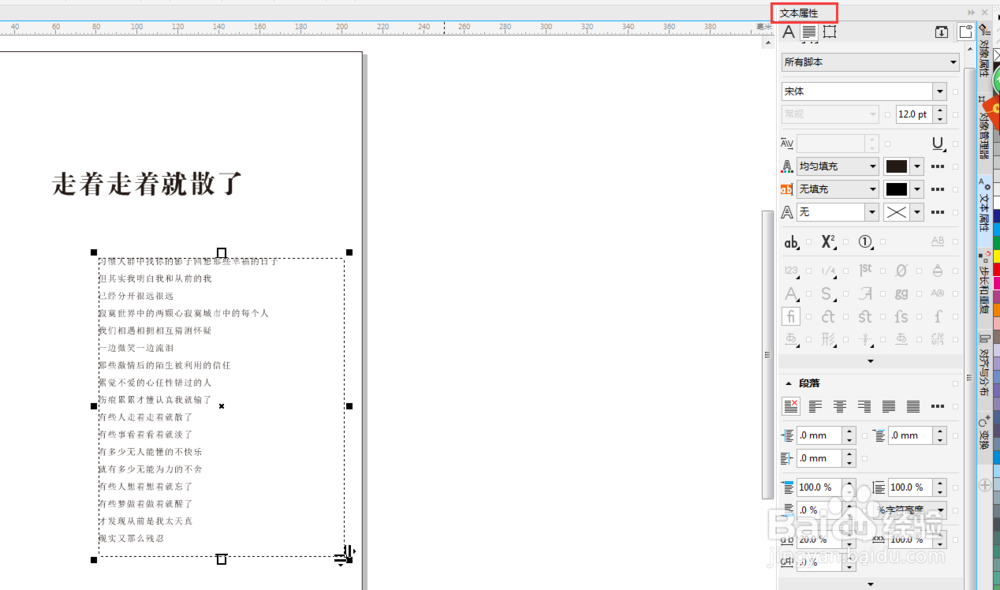Click the background fill black swatch
1000x590 pixels.
pyautogui.click(x=896, y=189)
